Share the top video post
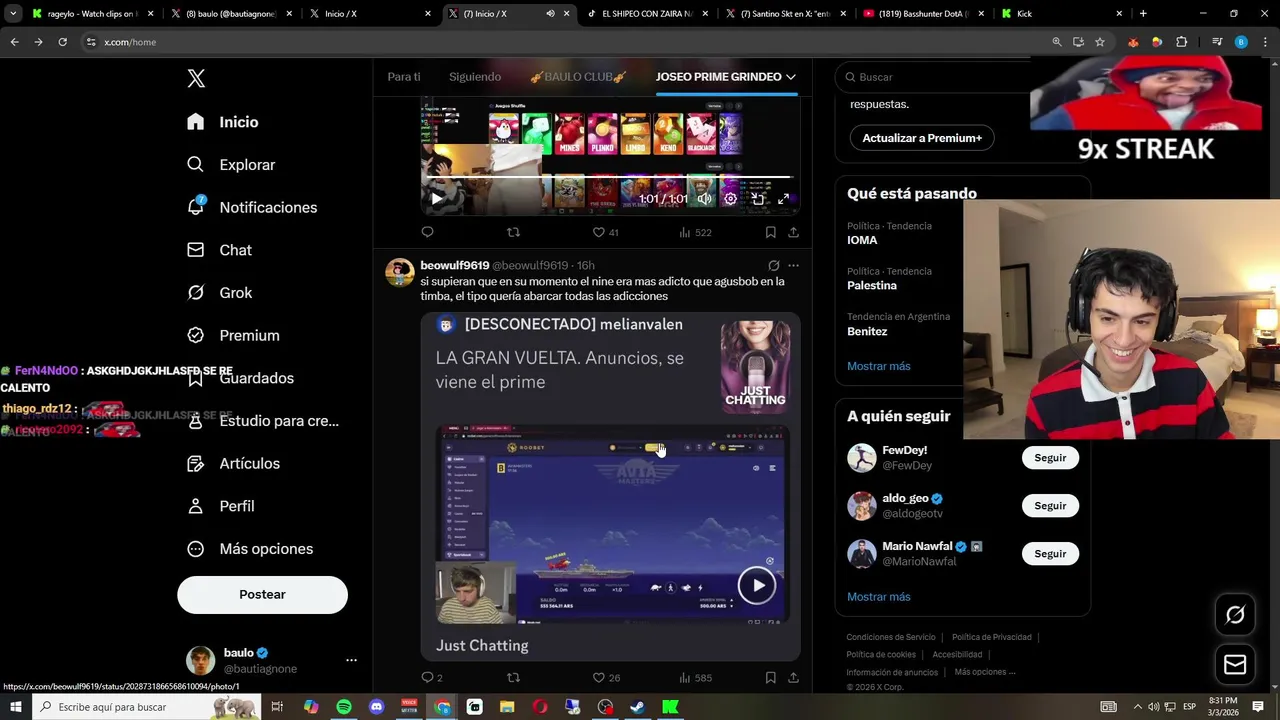The width and height of the screenshot is (1280, 720). (793, 232)
